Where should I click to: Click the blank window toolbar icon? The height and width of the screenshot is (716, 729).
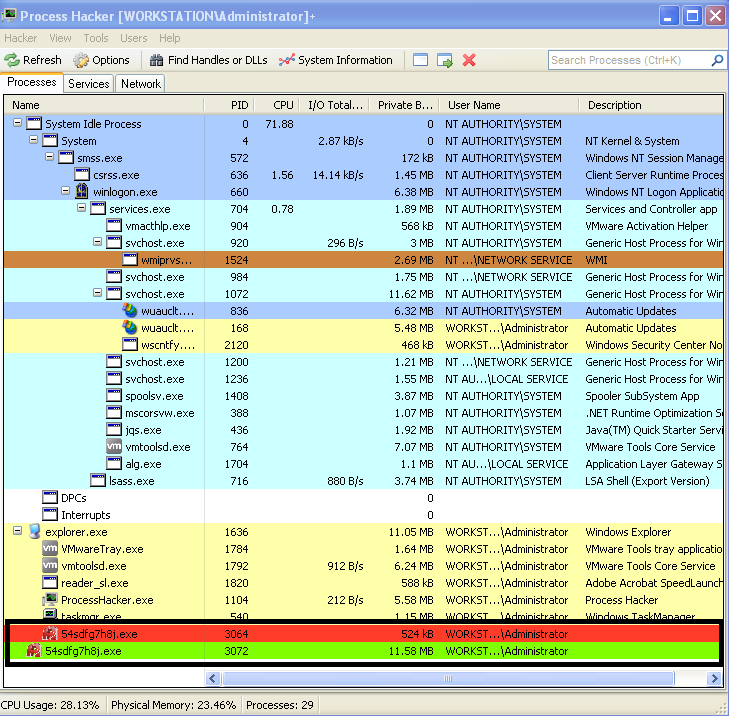[421, 60]
